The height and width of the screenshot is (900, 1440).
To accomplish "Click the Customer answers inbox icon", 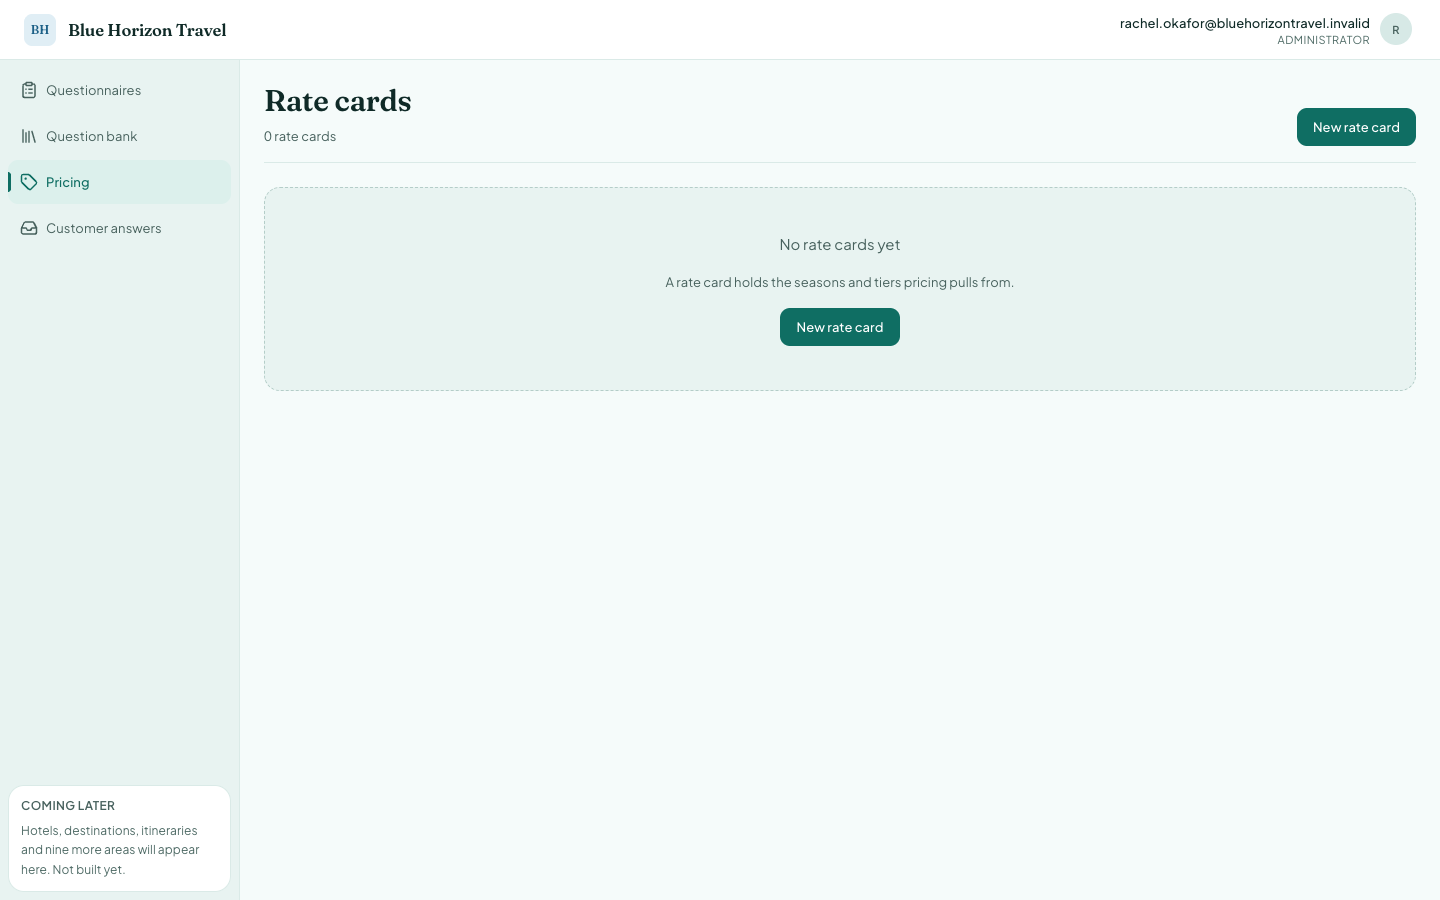I will click(29, 228).
